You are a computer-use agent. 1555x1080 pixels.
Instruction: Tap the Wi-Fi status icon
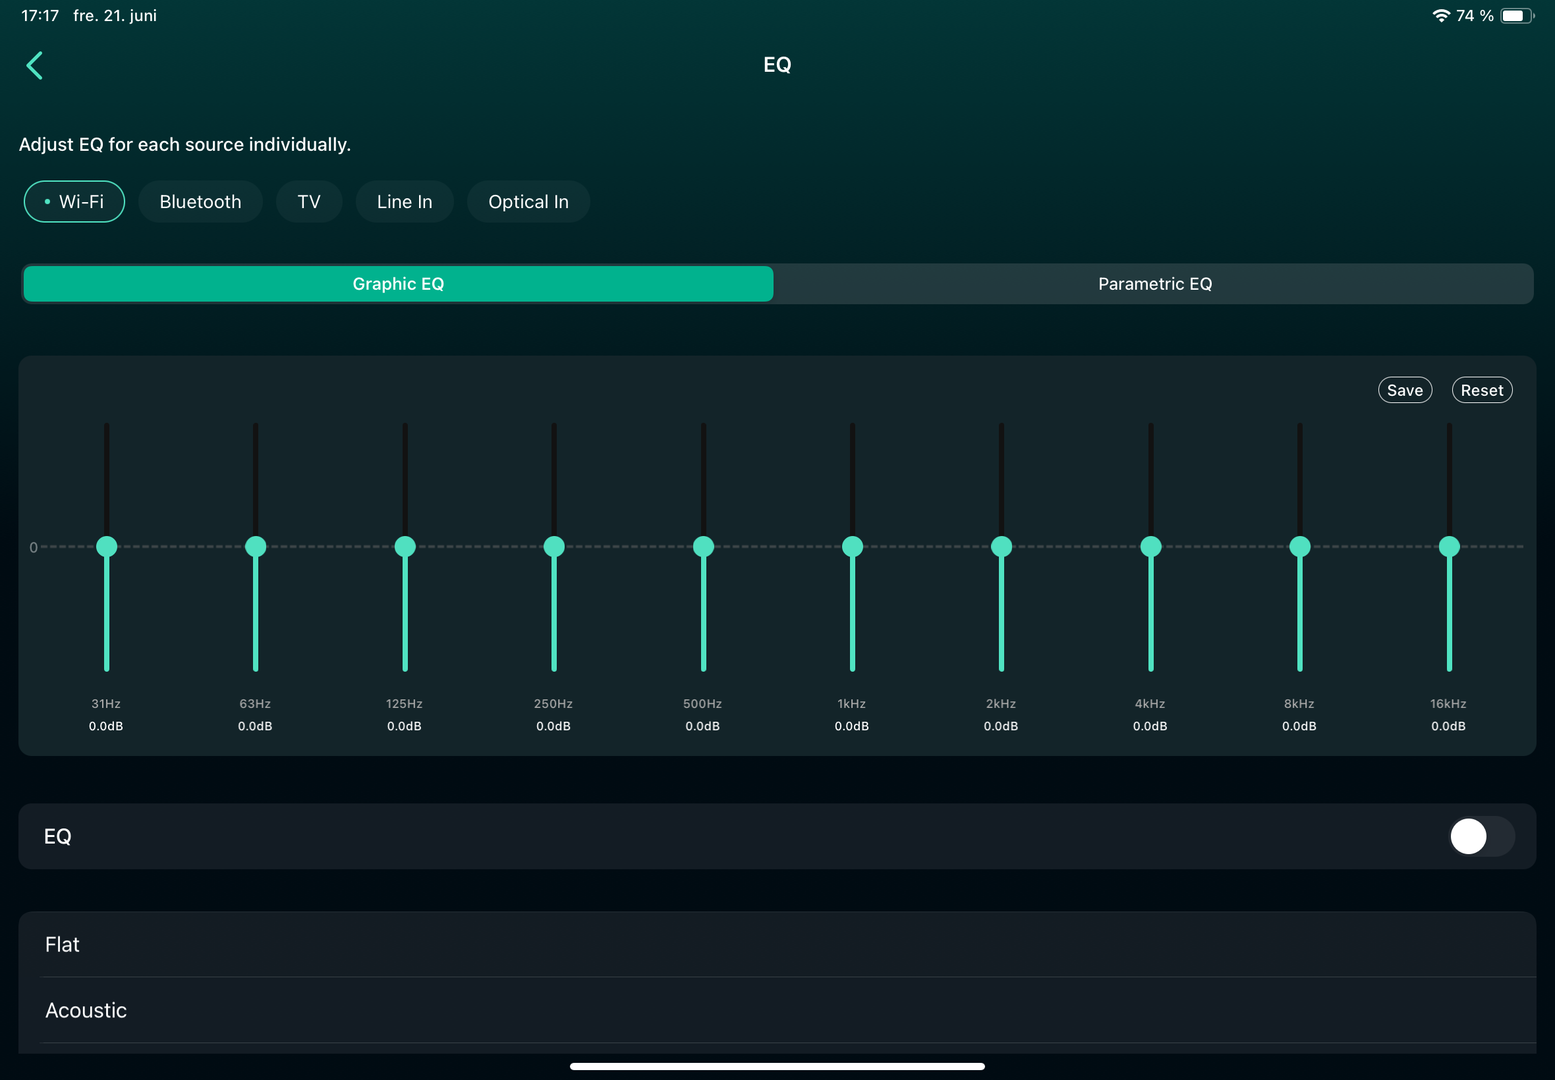click(1440, 16)
